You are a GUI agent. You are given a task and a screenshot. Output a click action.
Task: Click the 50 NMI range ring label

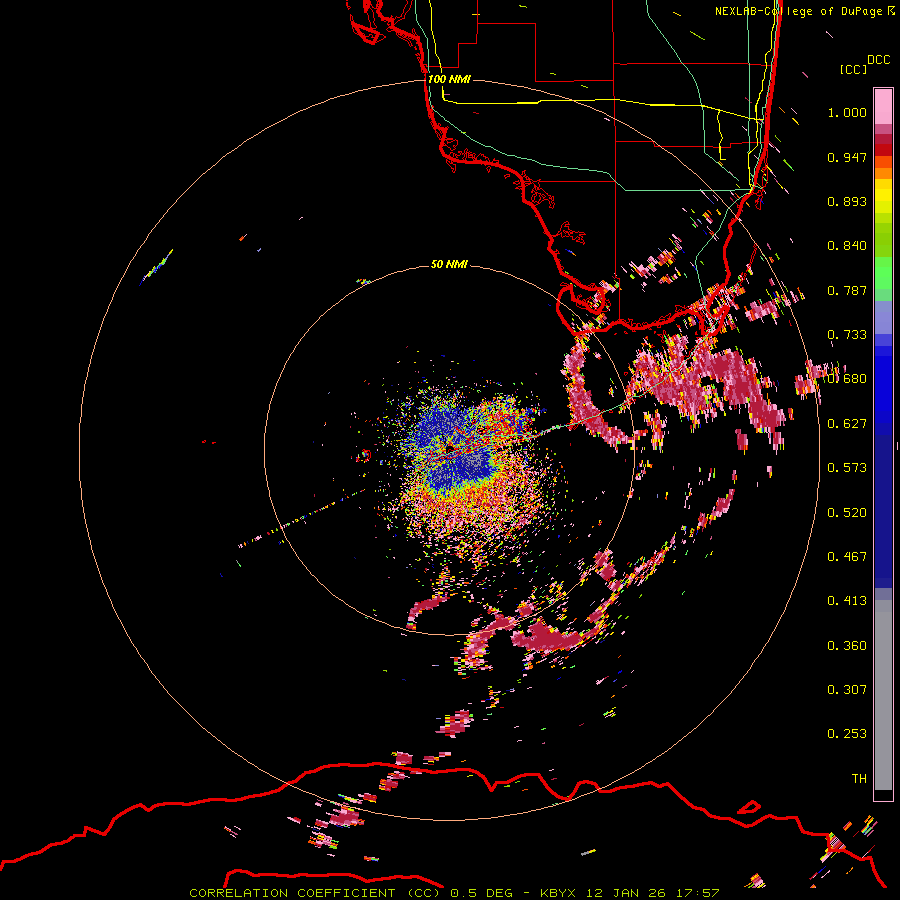coord(449,264)
